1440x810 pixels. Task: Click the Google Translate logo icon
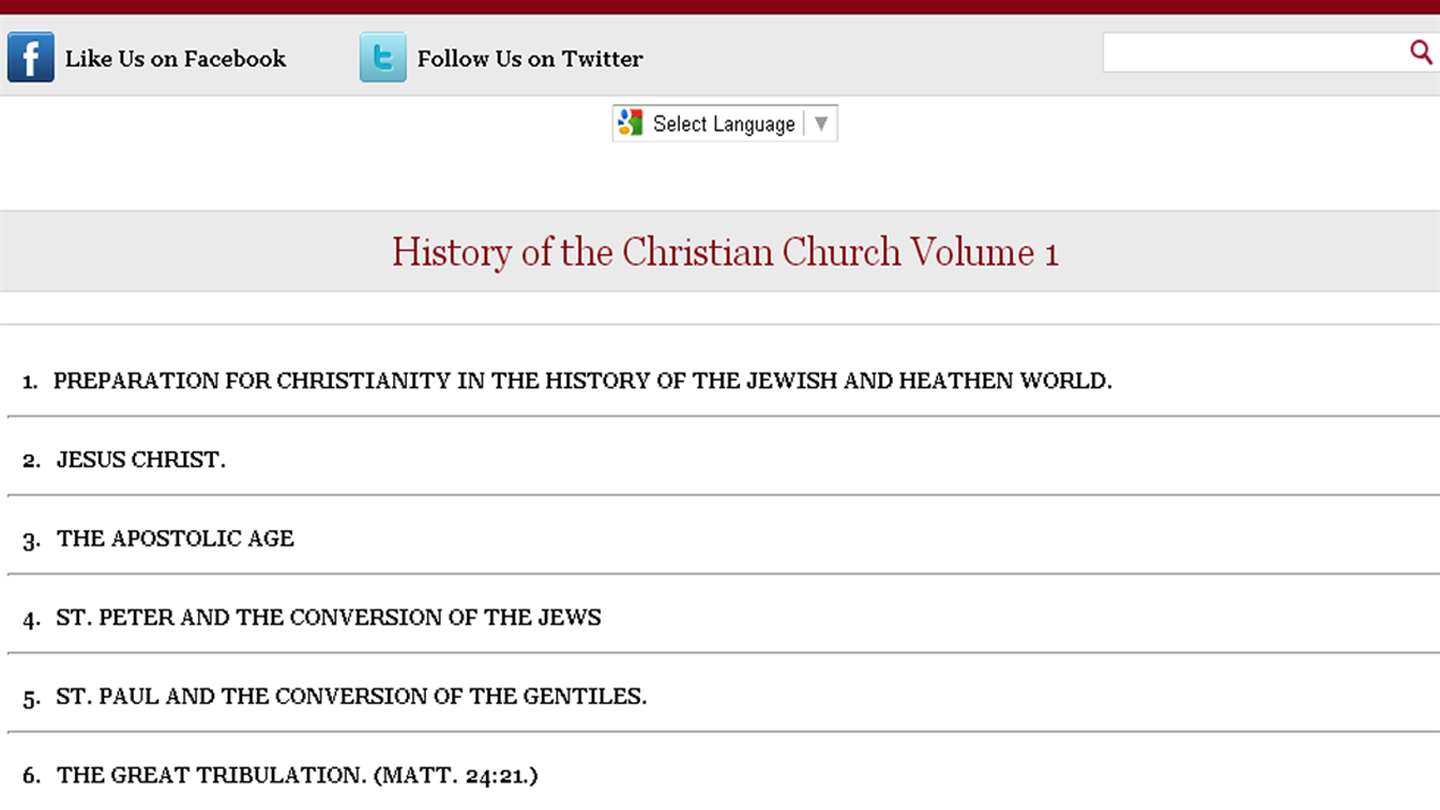point(630,123)
